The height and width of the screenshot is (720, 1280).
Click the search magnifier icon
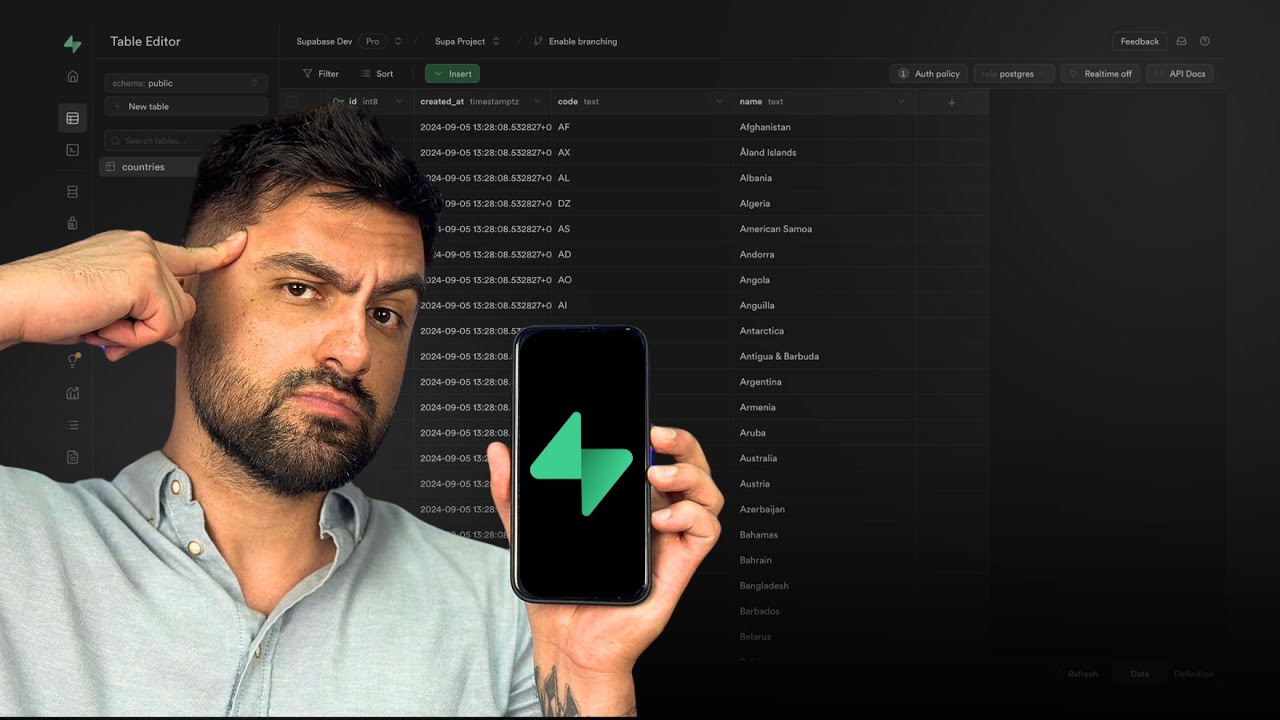click(116, 141)
